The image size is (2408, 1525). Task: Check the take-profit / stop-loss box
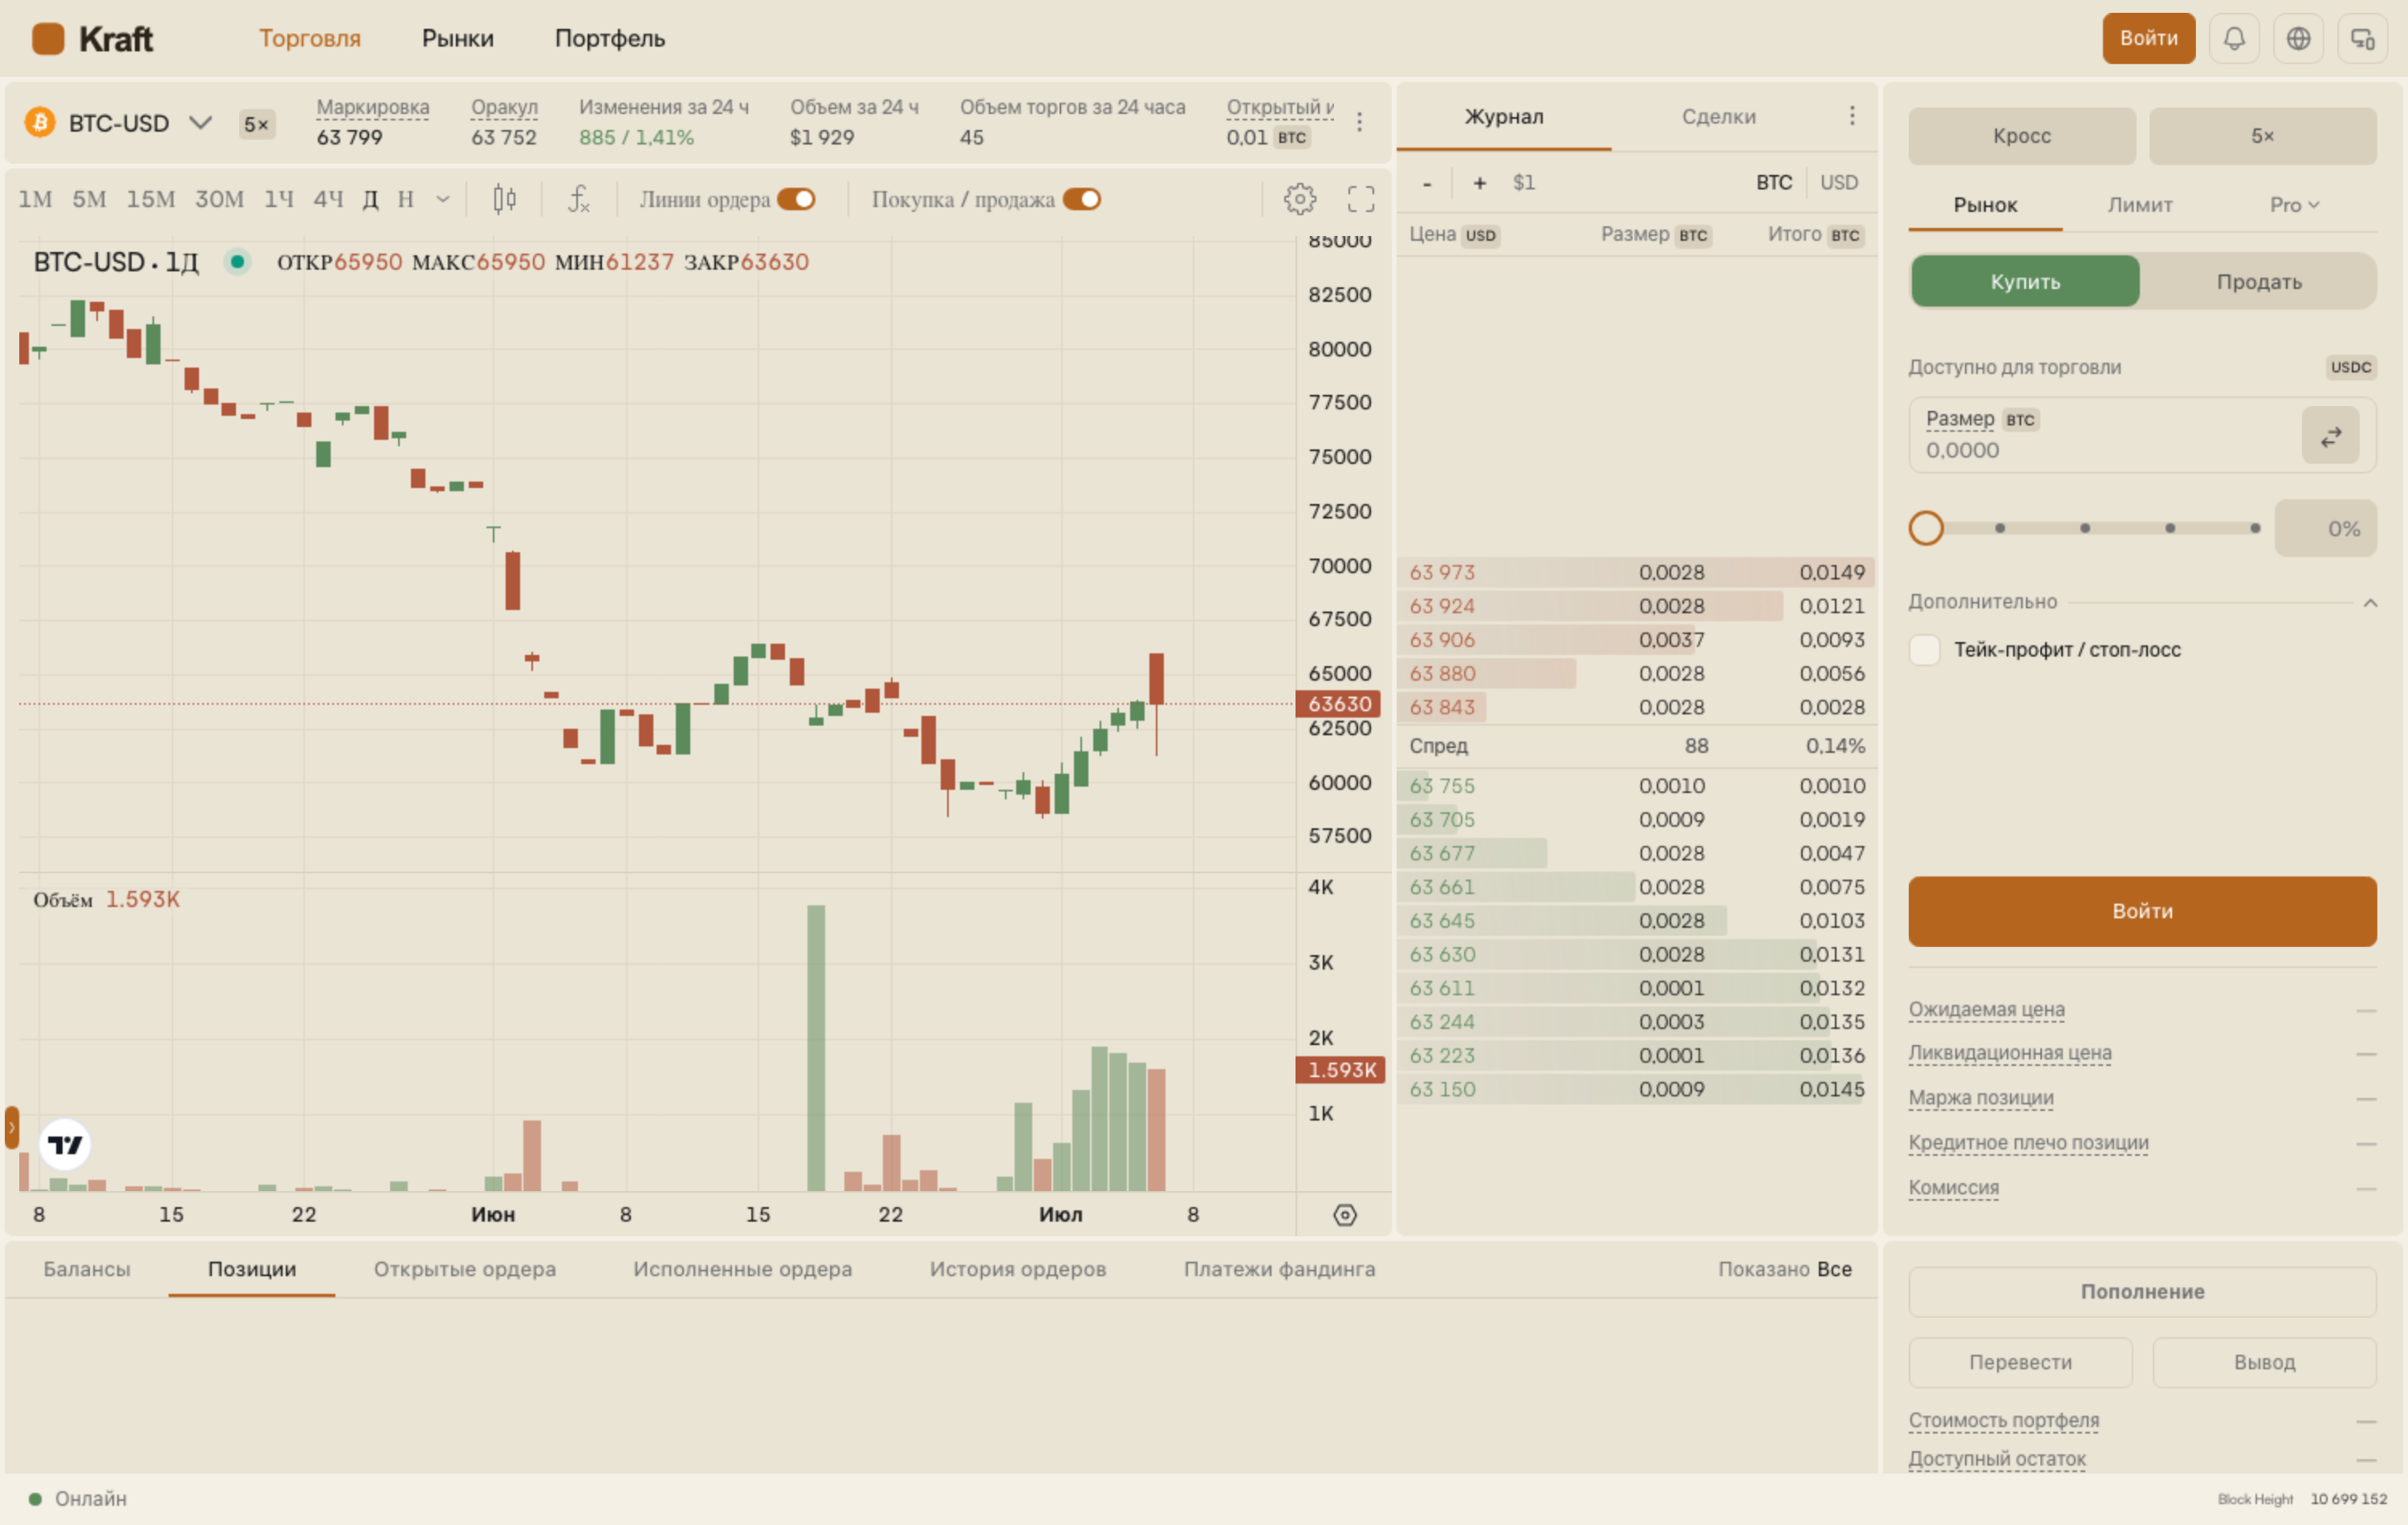click(x=1924, y=650)
